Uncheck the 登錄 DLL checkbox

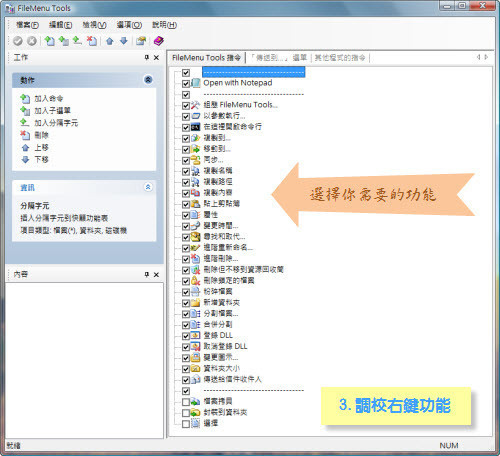[186, 336]
